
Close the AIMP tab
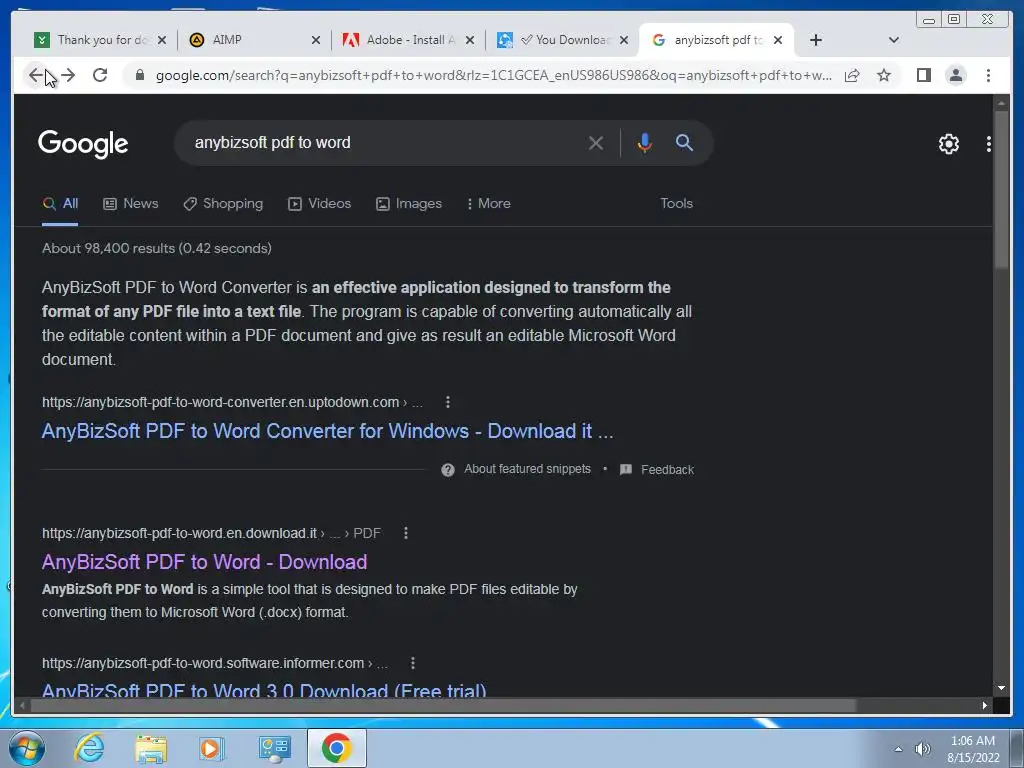coord(316,40)
